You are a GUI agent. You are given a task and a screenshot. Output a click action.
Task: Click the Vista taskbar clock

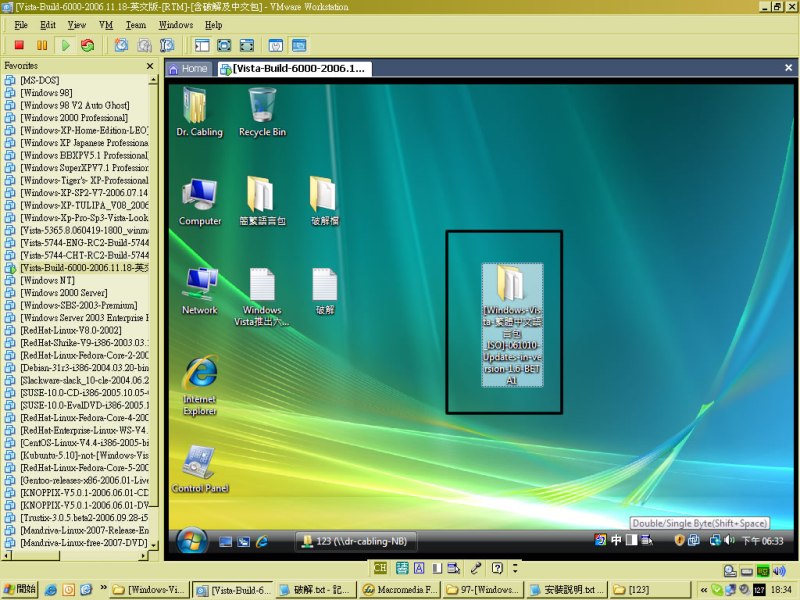click(x=762, y=541)
